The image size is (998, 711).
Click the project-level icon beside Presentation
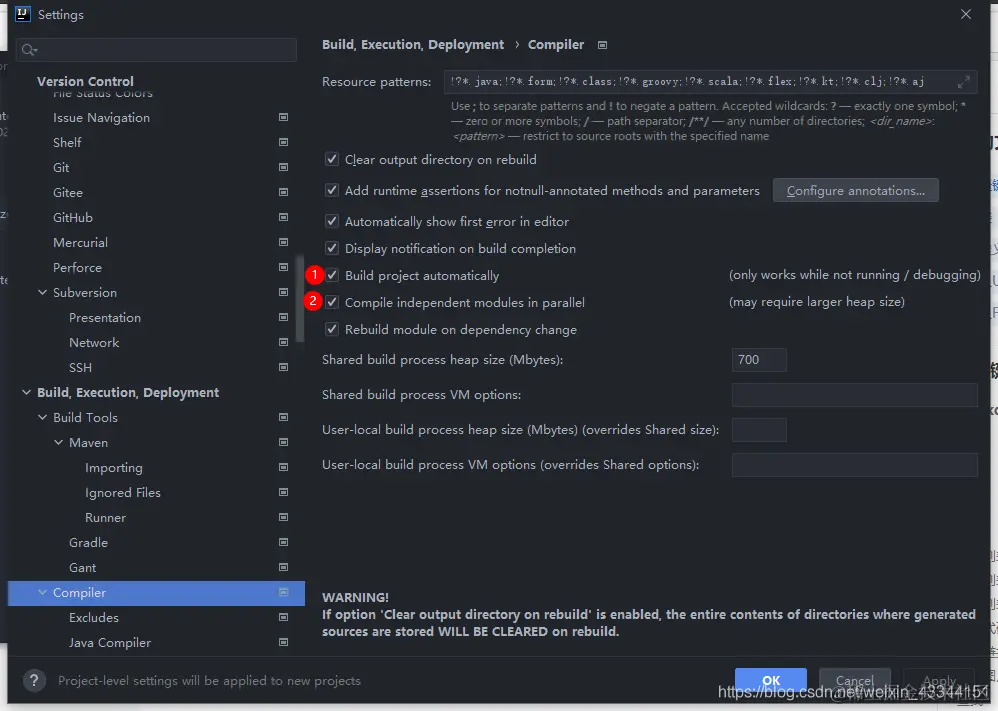tap(284, 317)
